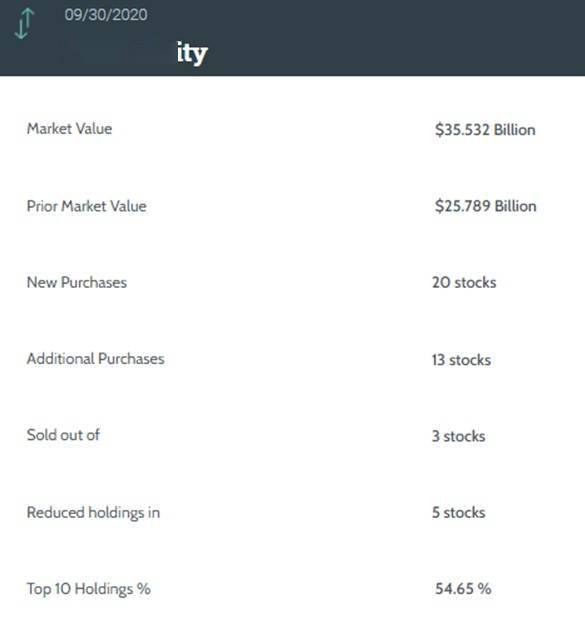Click the 20 stocks value
The width and height of the screenshot is (585, 619).
464,282
